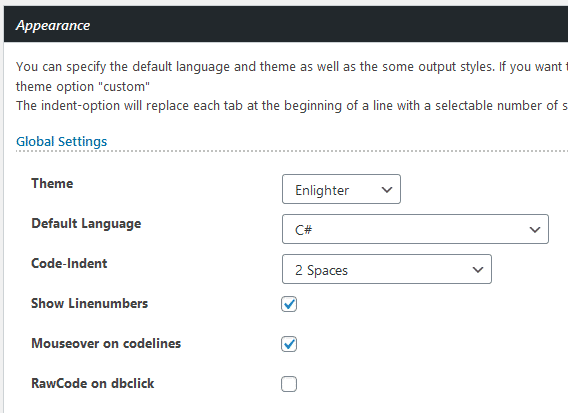Click the Global Settings section heading
568x413 pixels.
click(62, 142)
